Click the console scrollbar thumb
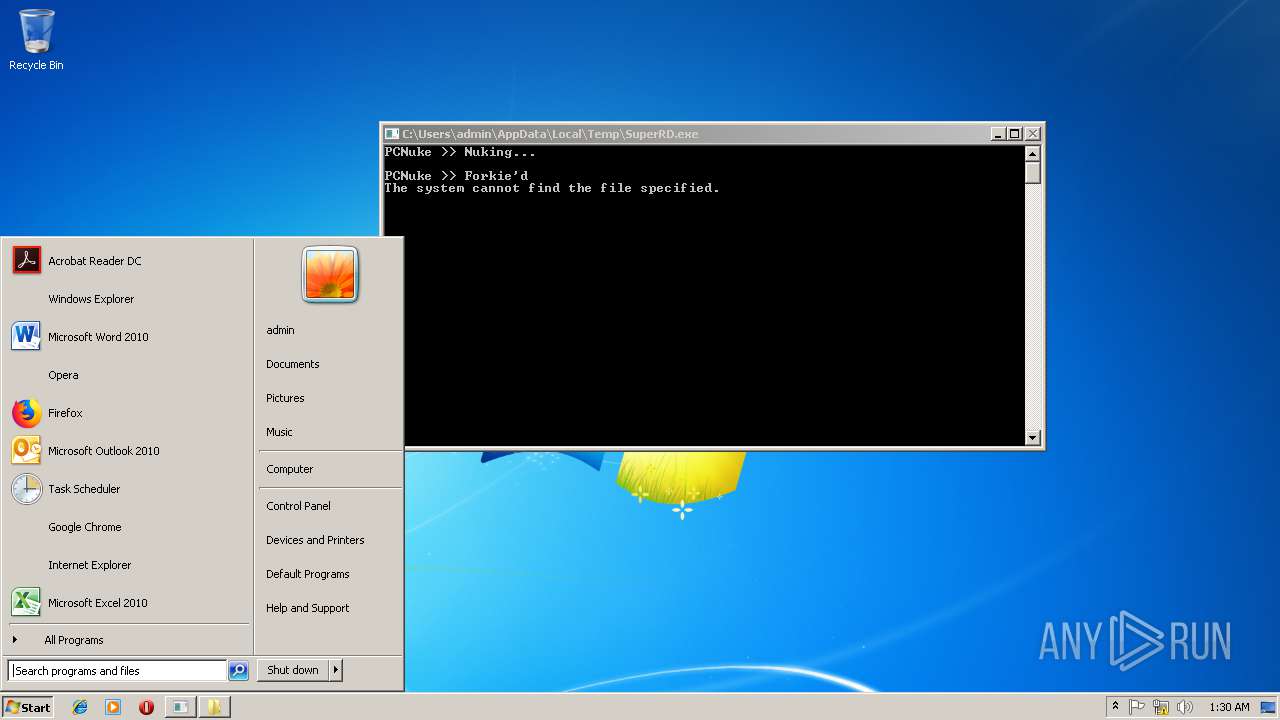This screenshot has width=1280, height=720. [x=1033, y=173]
